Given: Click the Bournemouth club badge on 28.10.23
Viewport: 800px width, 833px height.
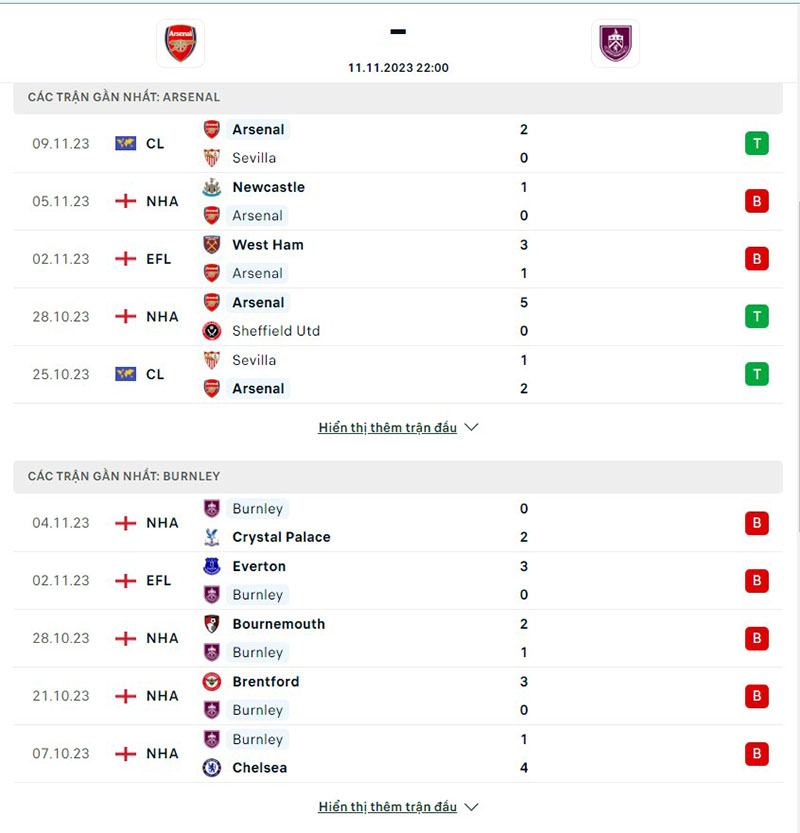Looking at the screenshot, I should (211, 624).
